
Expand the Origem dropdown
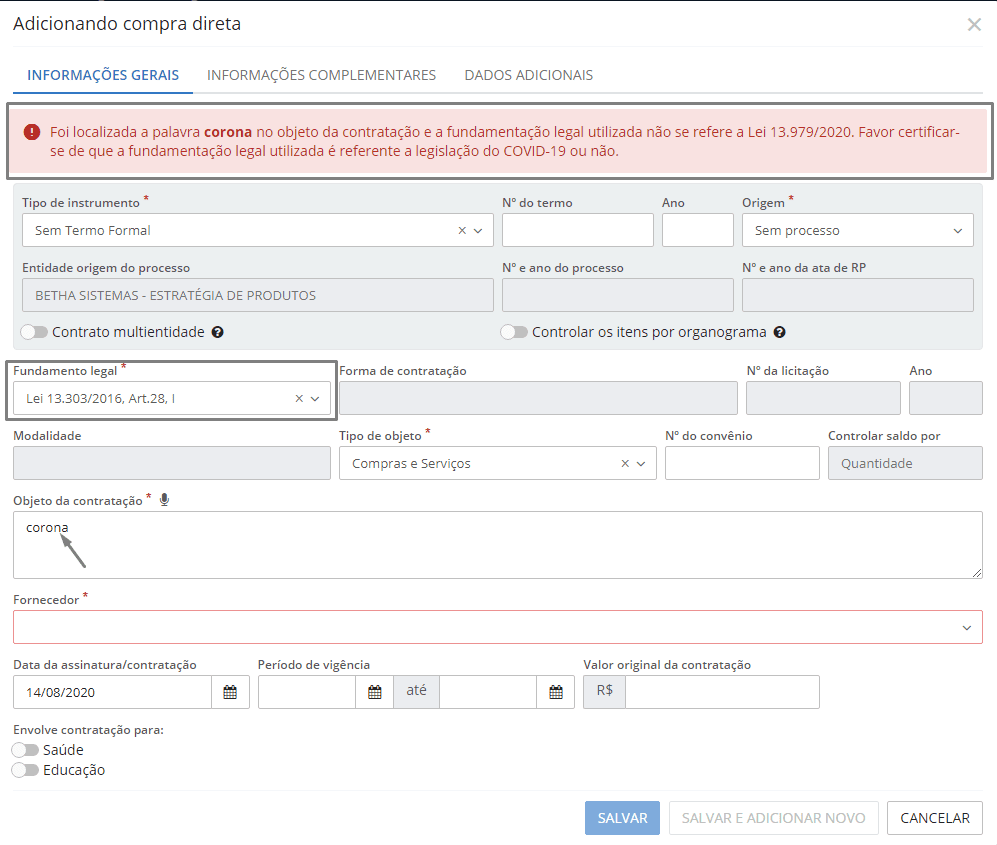[x=857, y=230]
